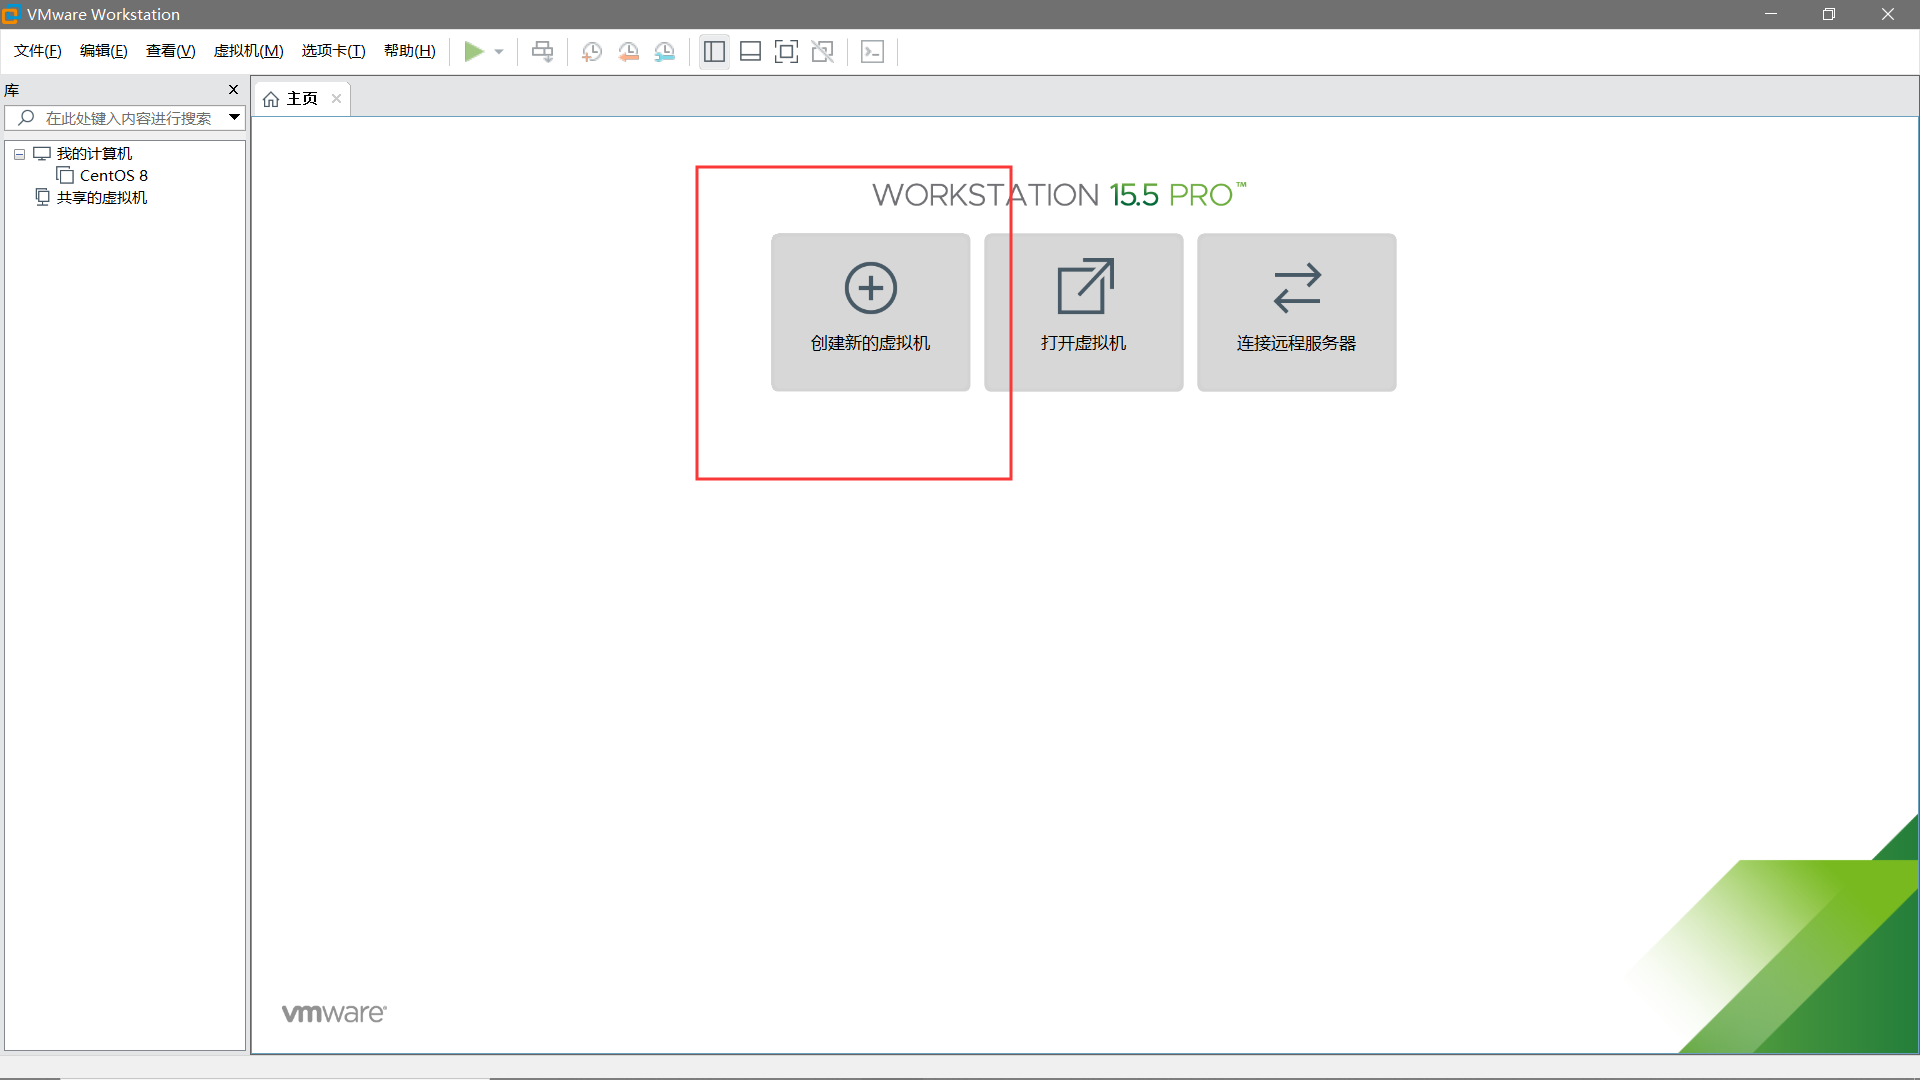Expand the library search filter dropdown
Image resolution: width=1920 pixels, height=1080 pixels.
(234, 118)
